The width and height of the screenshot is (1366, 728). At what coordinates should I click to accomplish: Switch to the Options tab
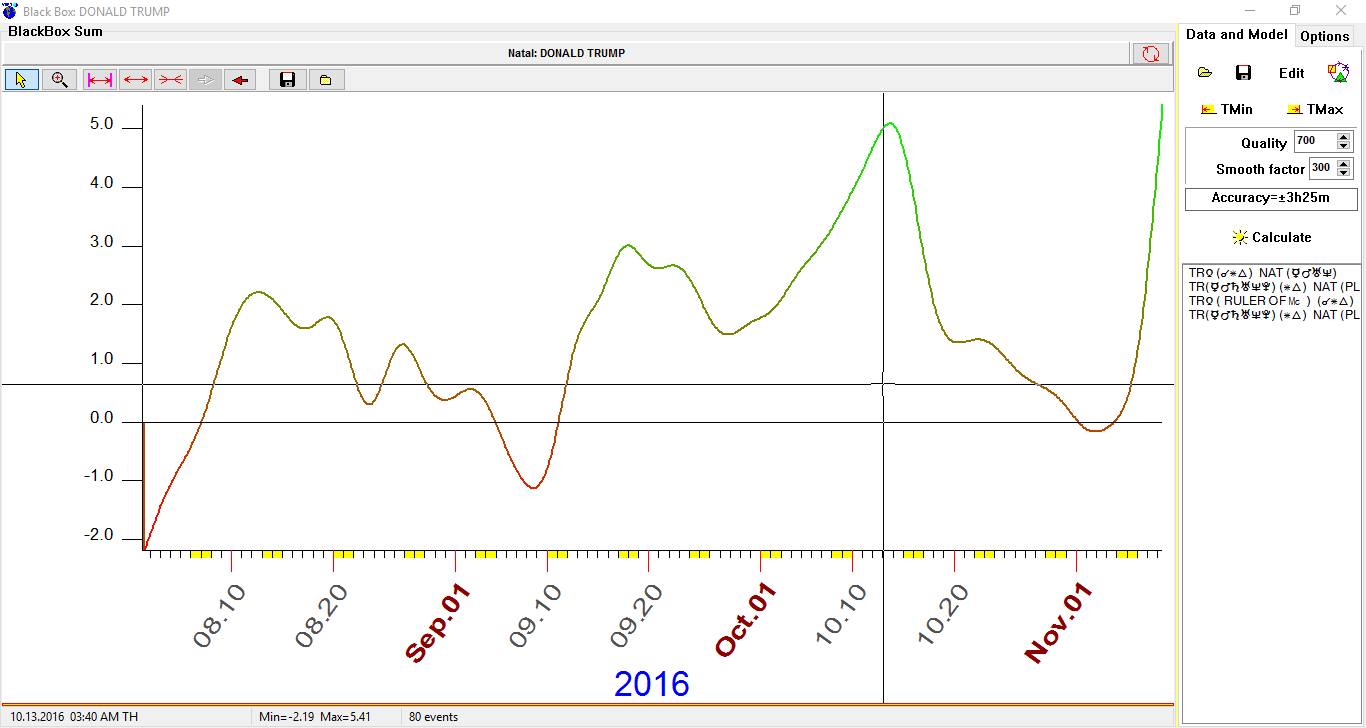1324,36
